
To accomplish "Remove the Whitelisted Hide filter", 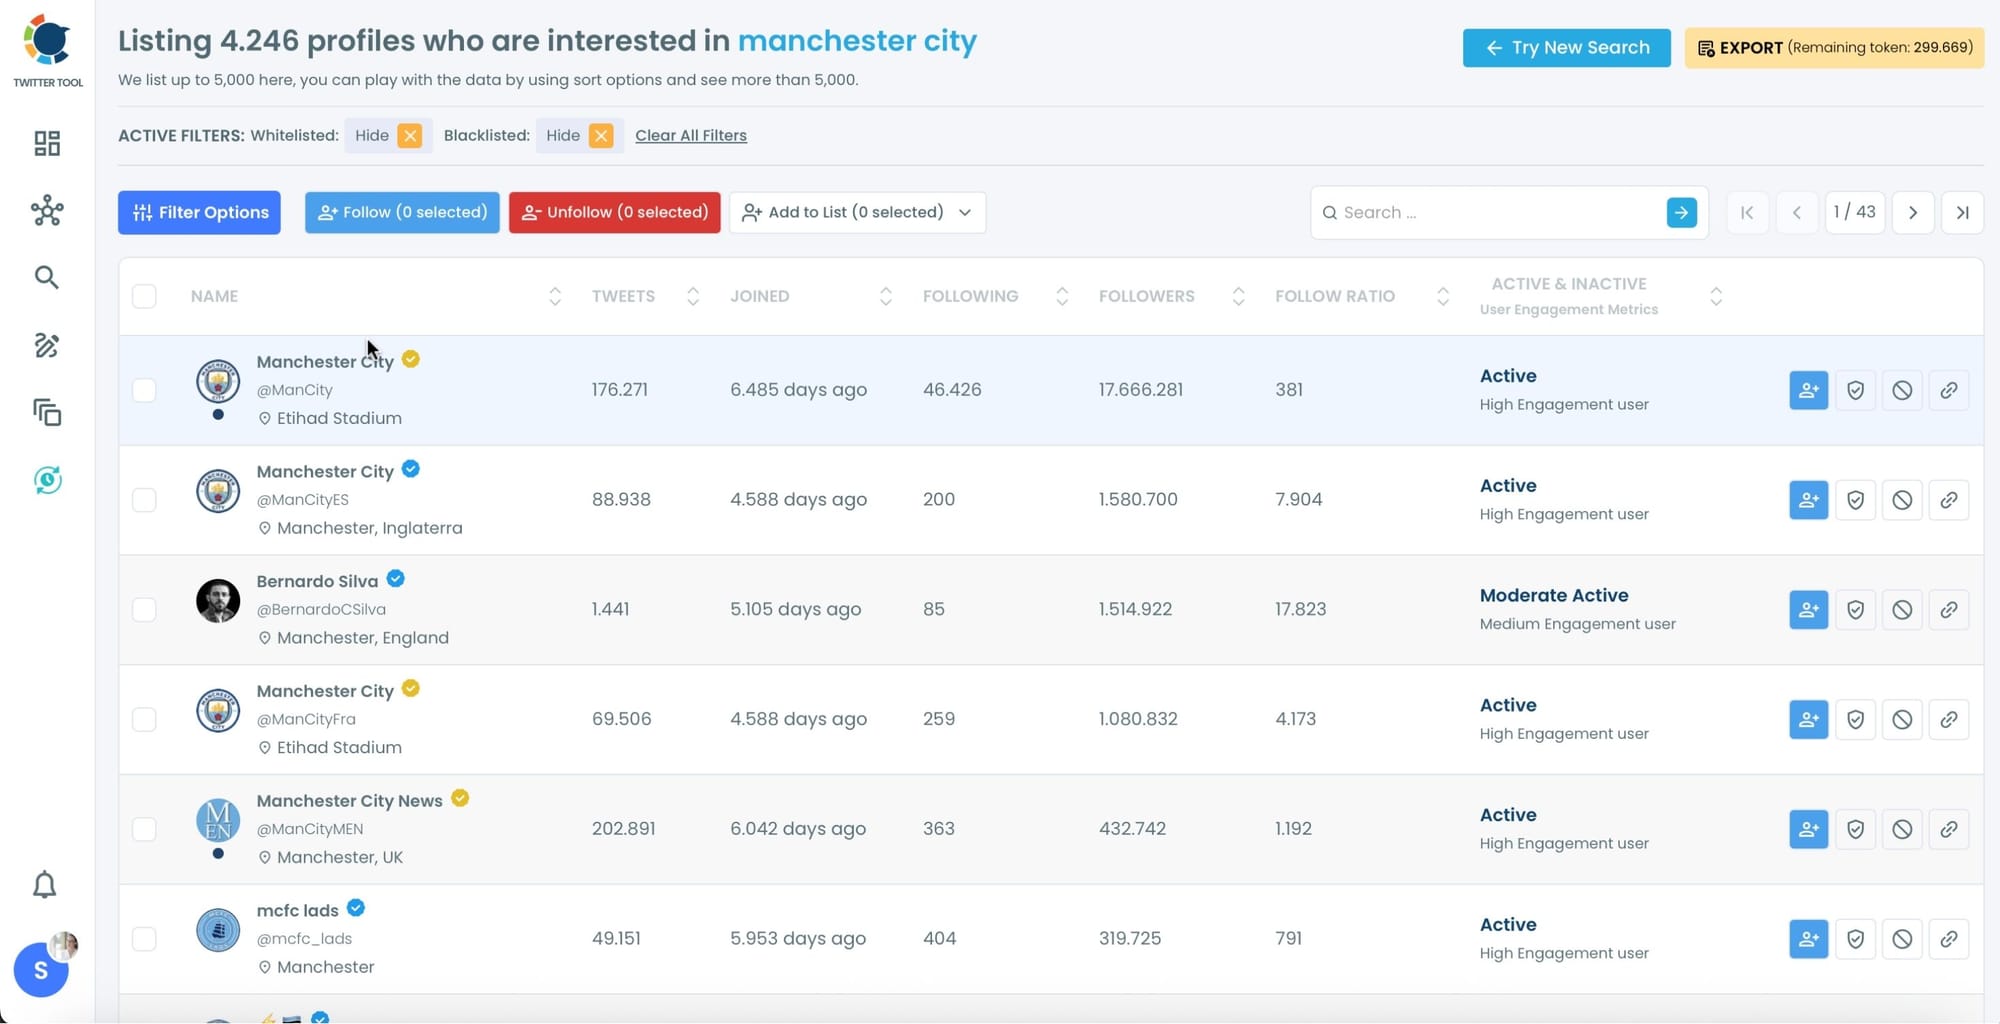I will point(409,135).
